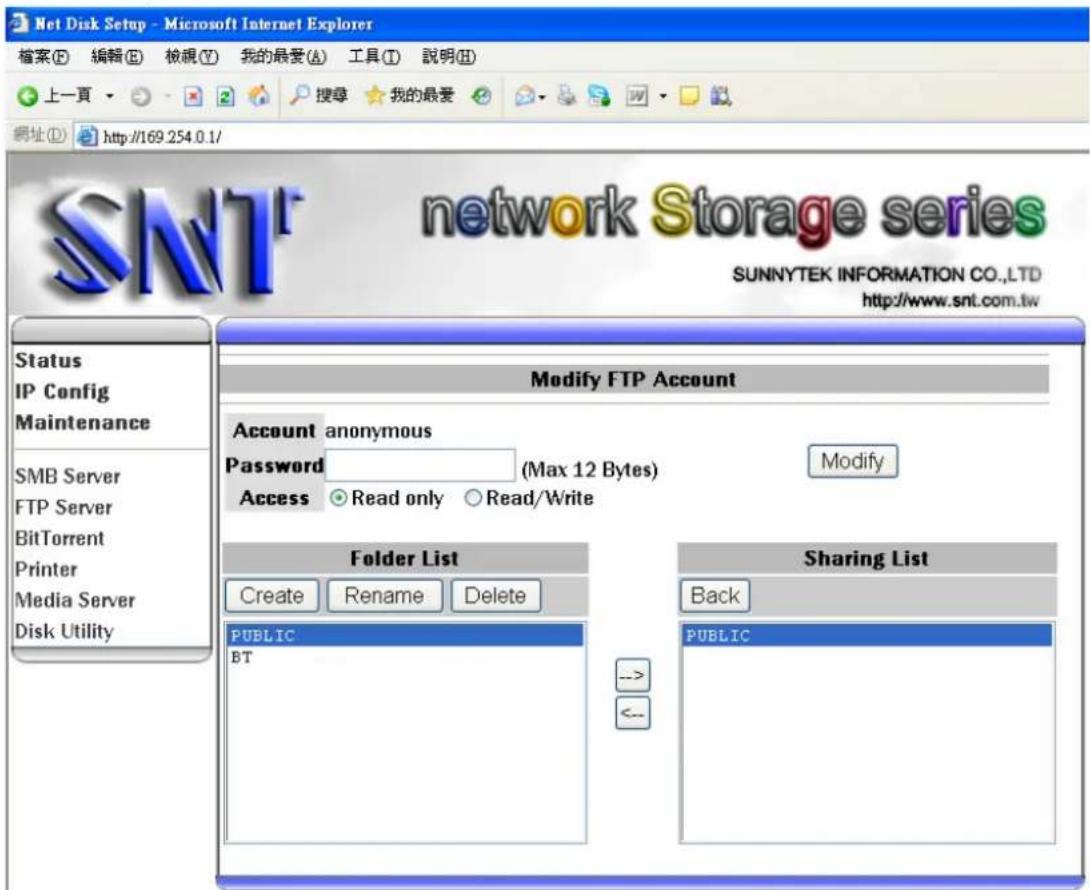The image size is (1090, 890).
Task: Click the --> add to sharing button
Action: tap(633, 675)
